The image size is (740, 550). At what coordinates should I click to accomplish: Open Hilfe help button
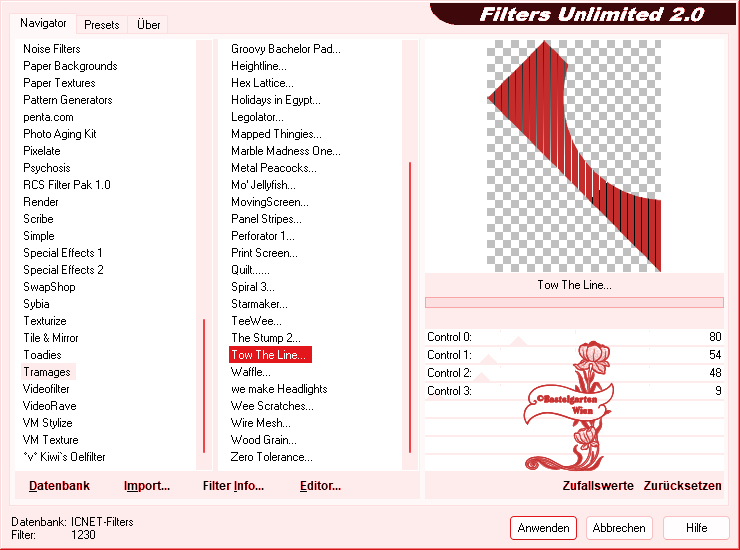[x=696, y=528]
